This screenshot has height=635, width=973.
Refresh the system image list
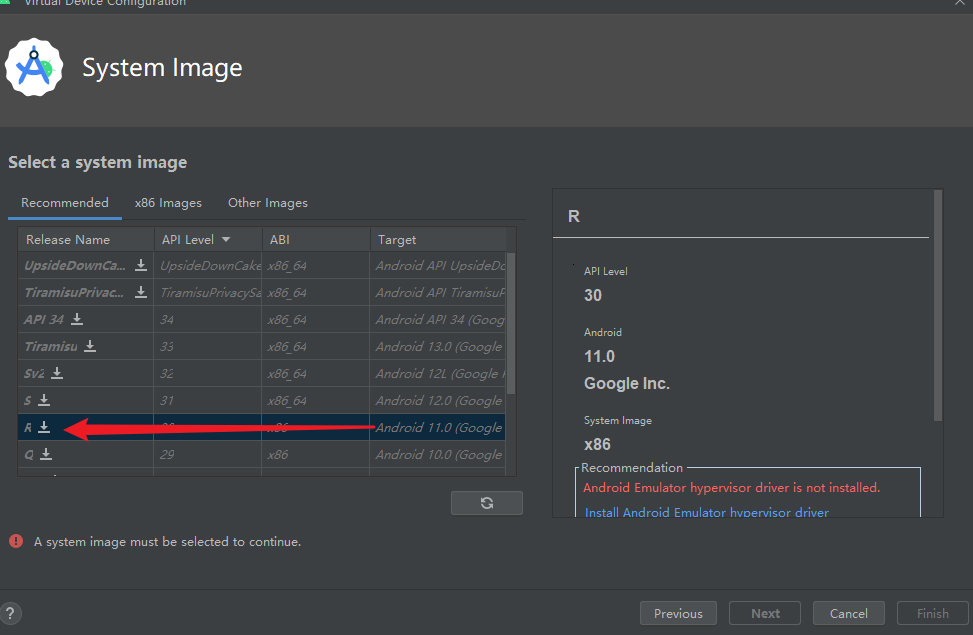tap(486, 503)
